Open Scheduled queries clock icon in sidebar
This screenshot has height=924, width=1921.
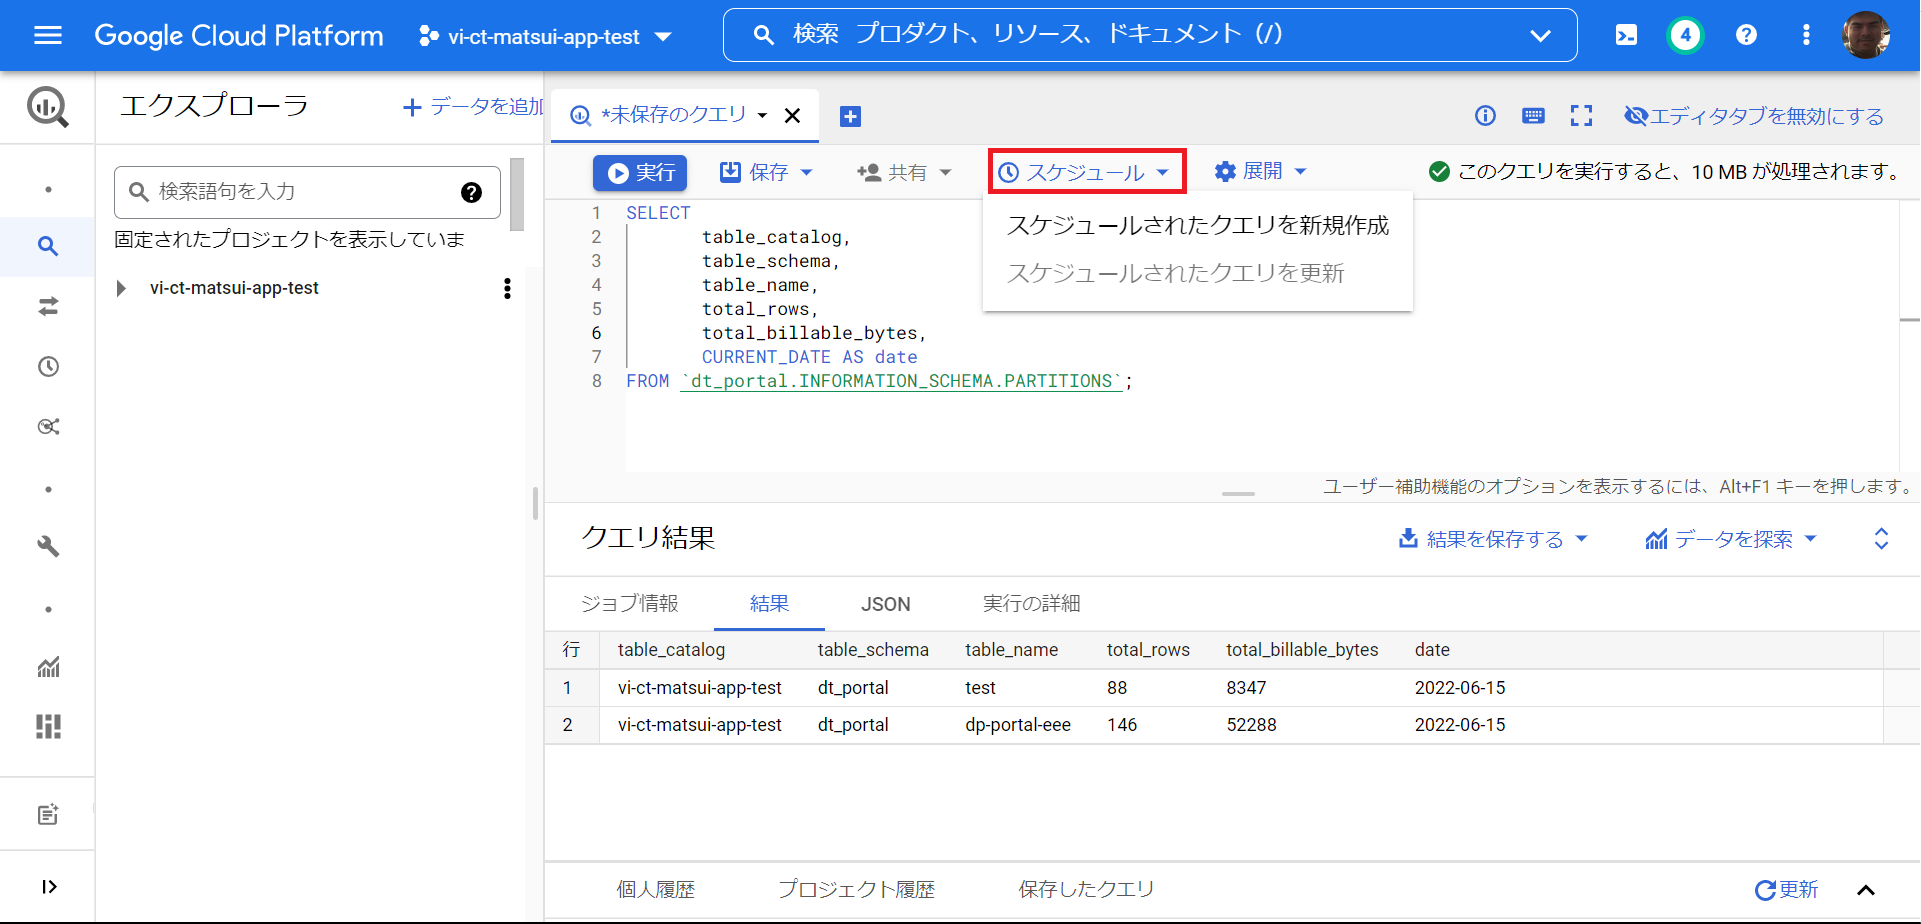click(x=48, y=366)
